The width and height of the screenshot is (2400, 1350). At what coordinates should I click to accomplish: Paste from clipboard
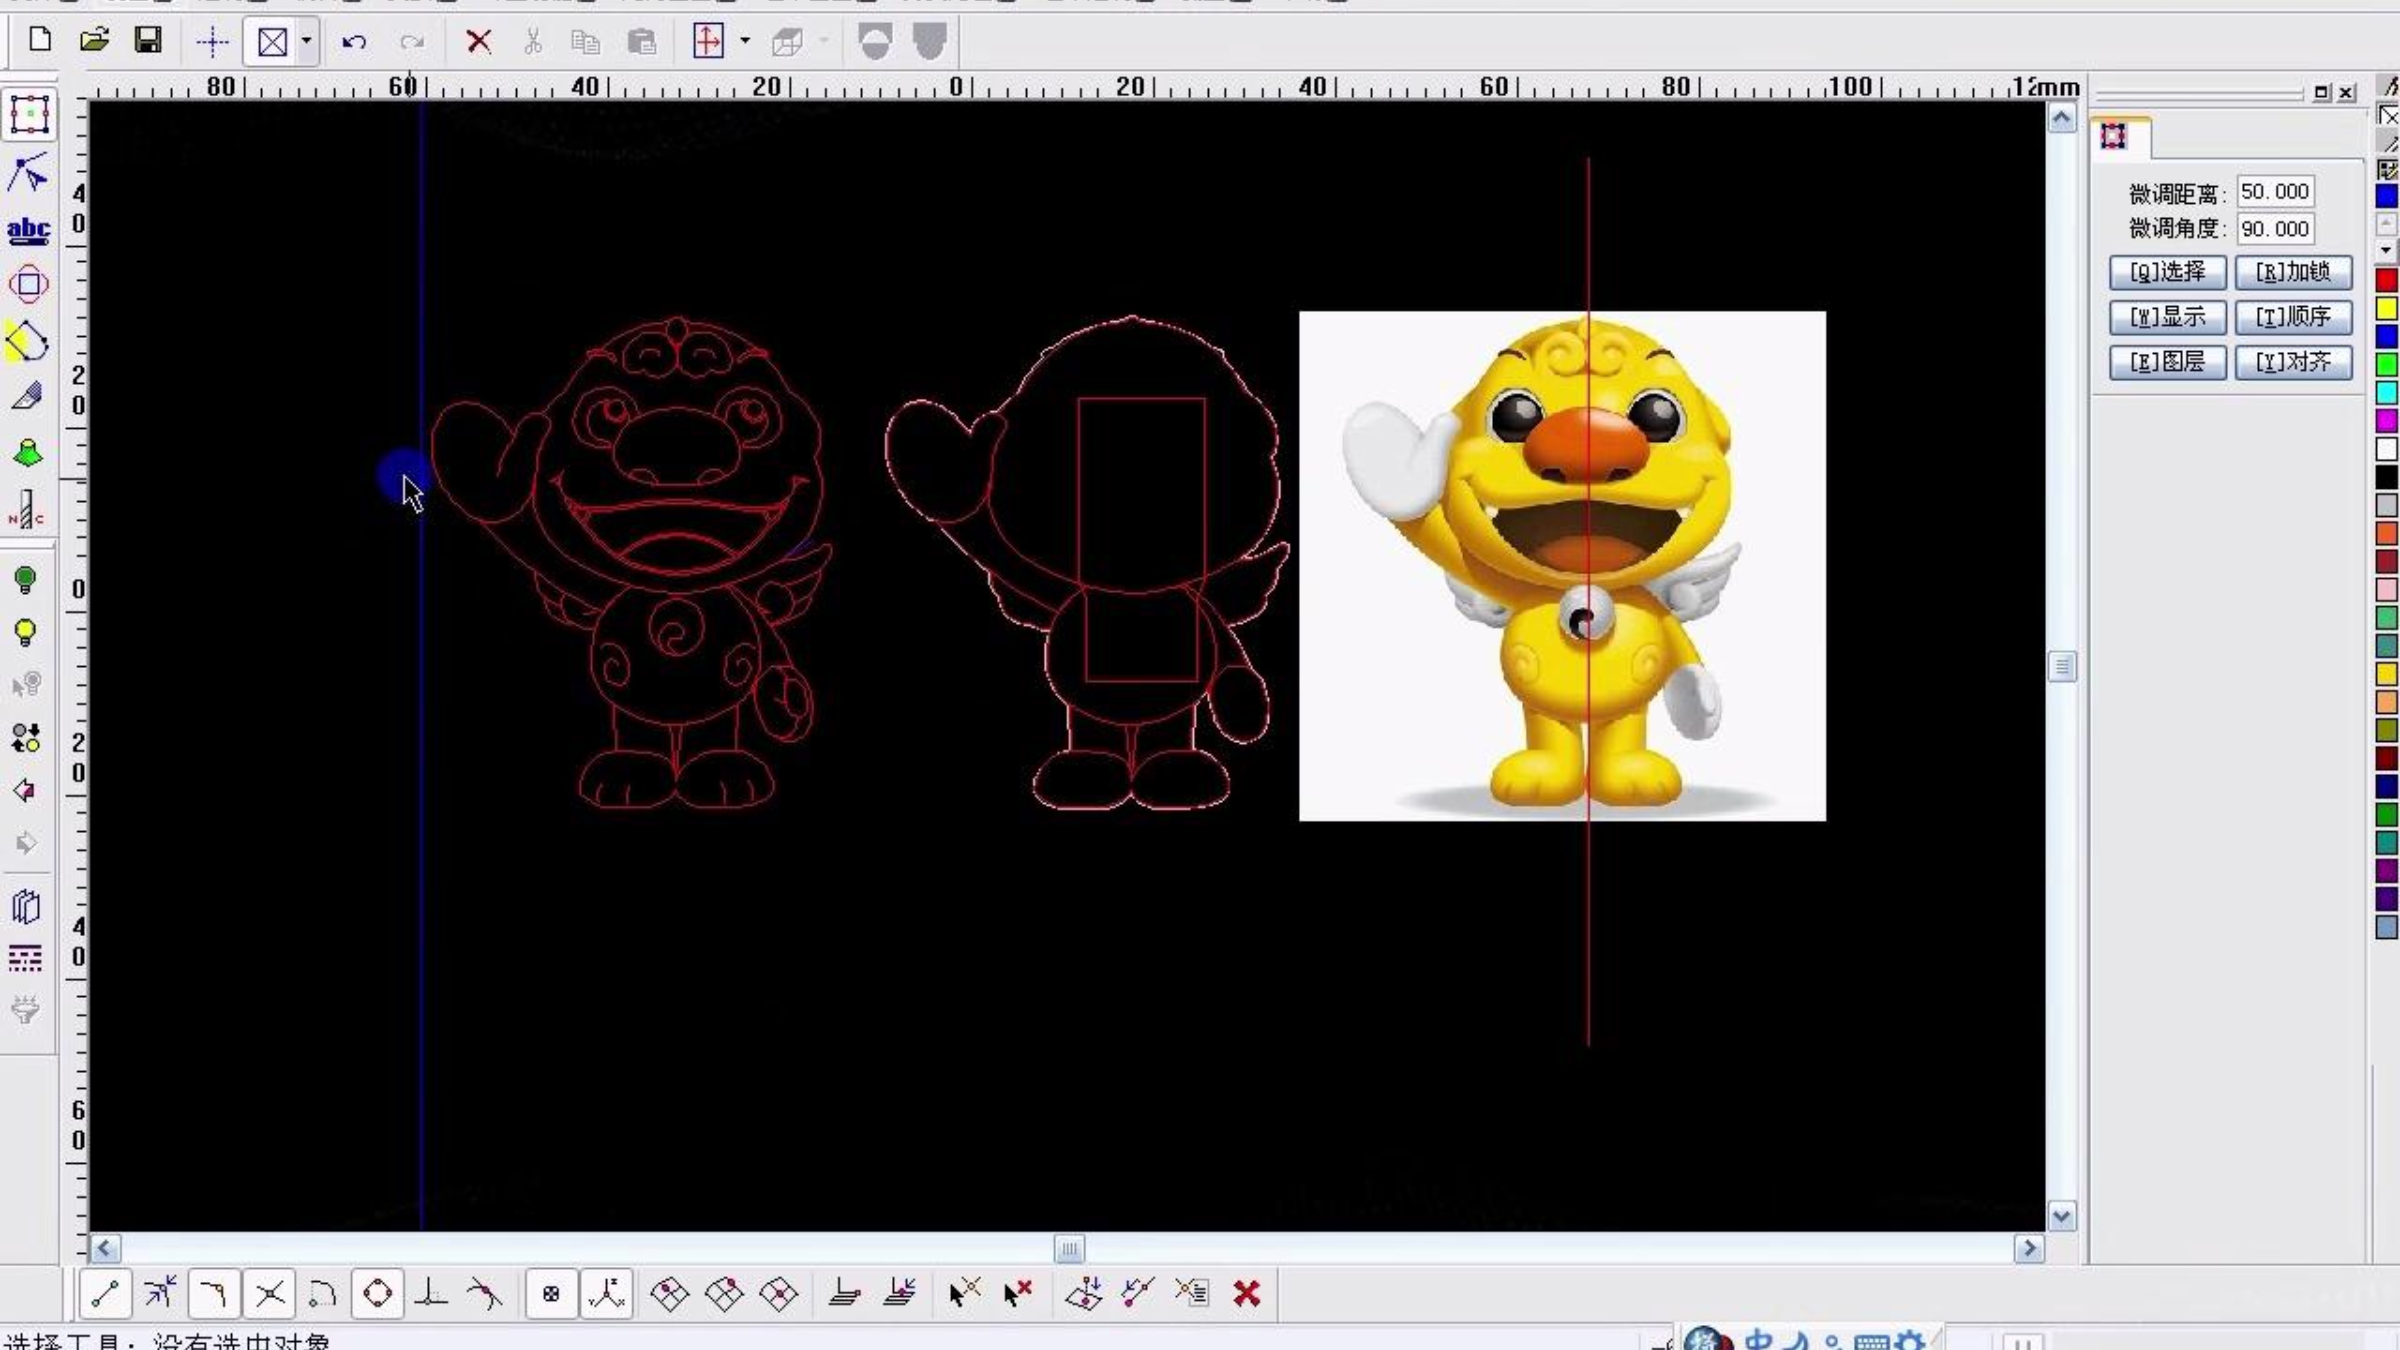click(x=641, y=42)
